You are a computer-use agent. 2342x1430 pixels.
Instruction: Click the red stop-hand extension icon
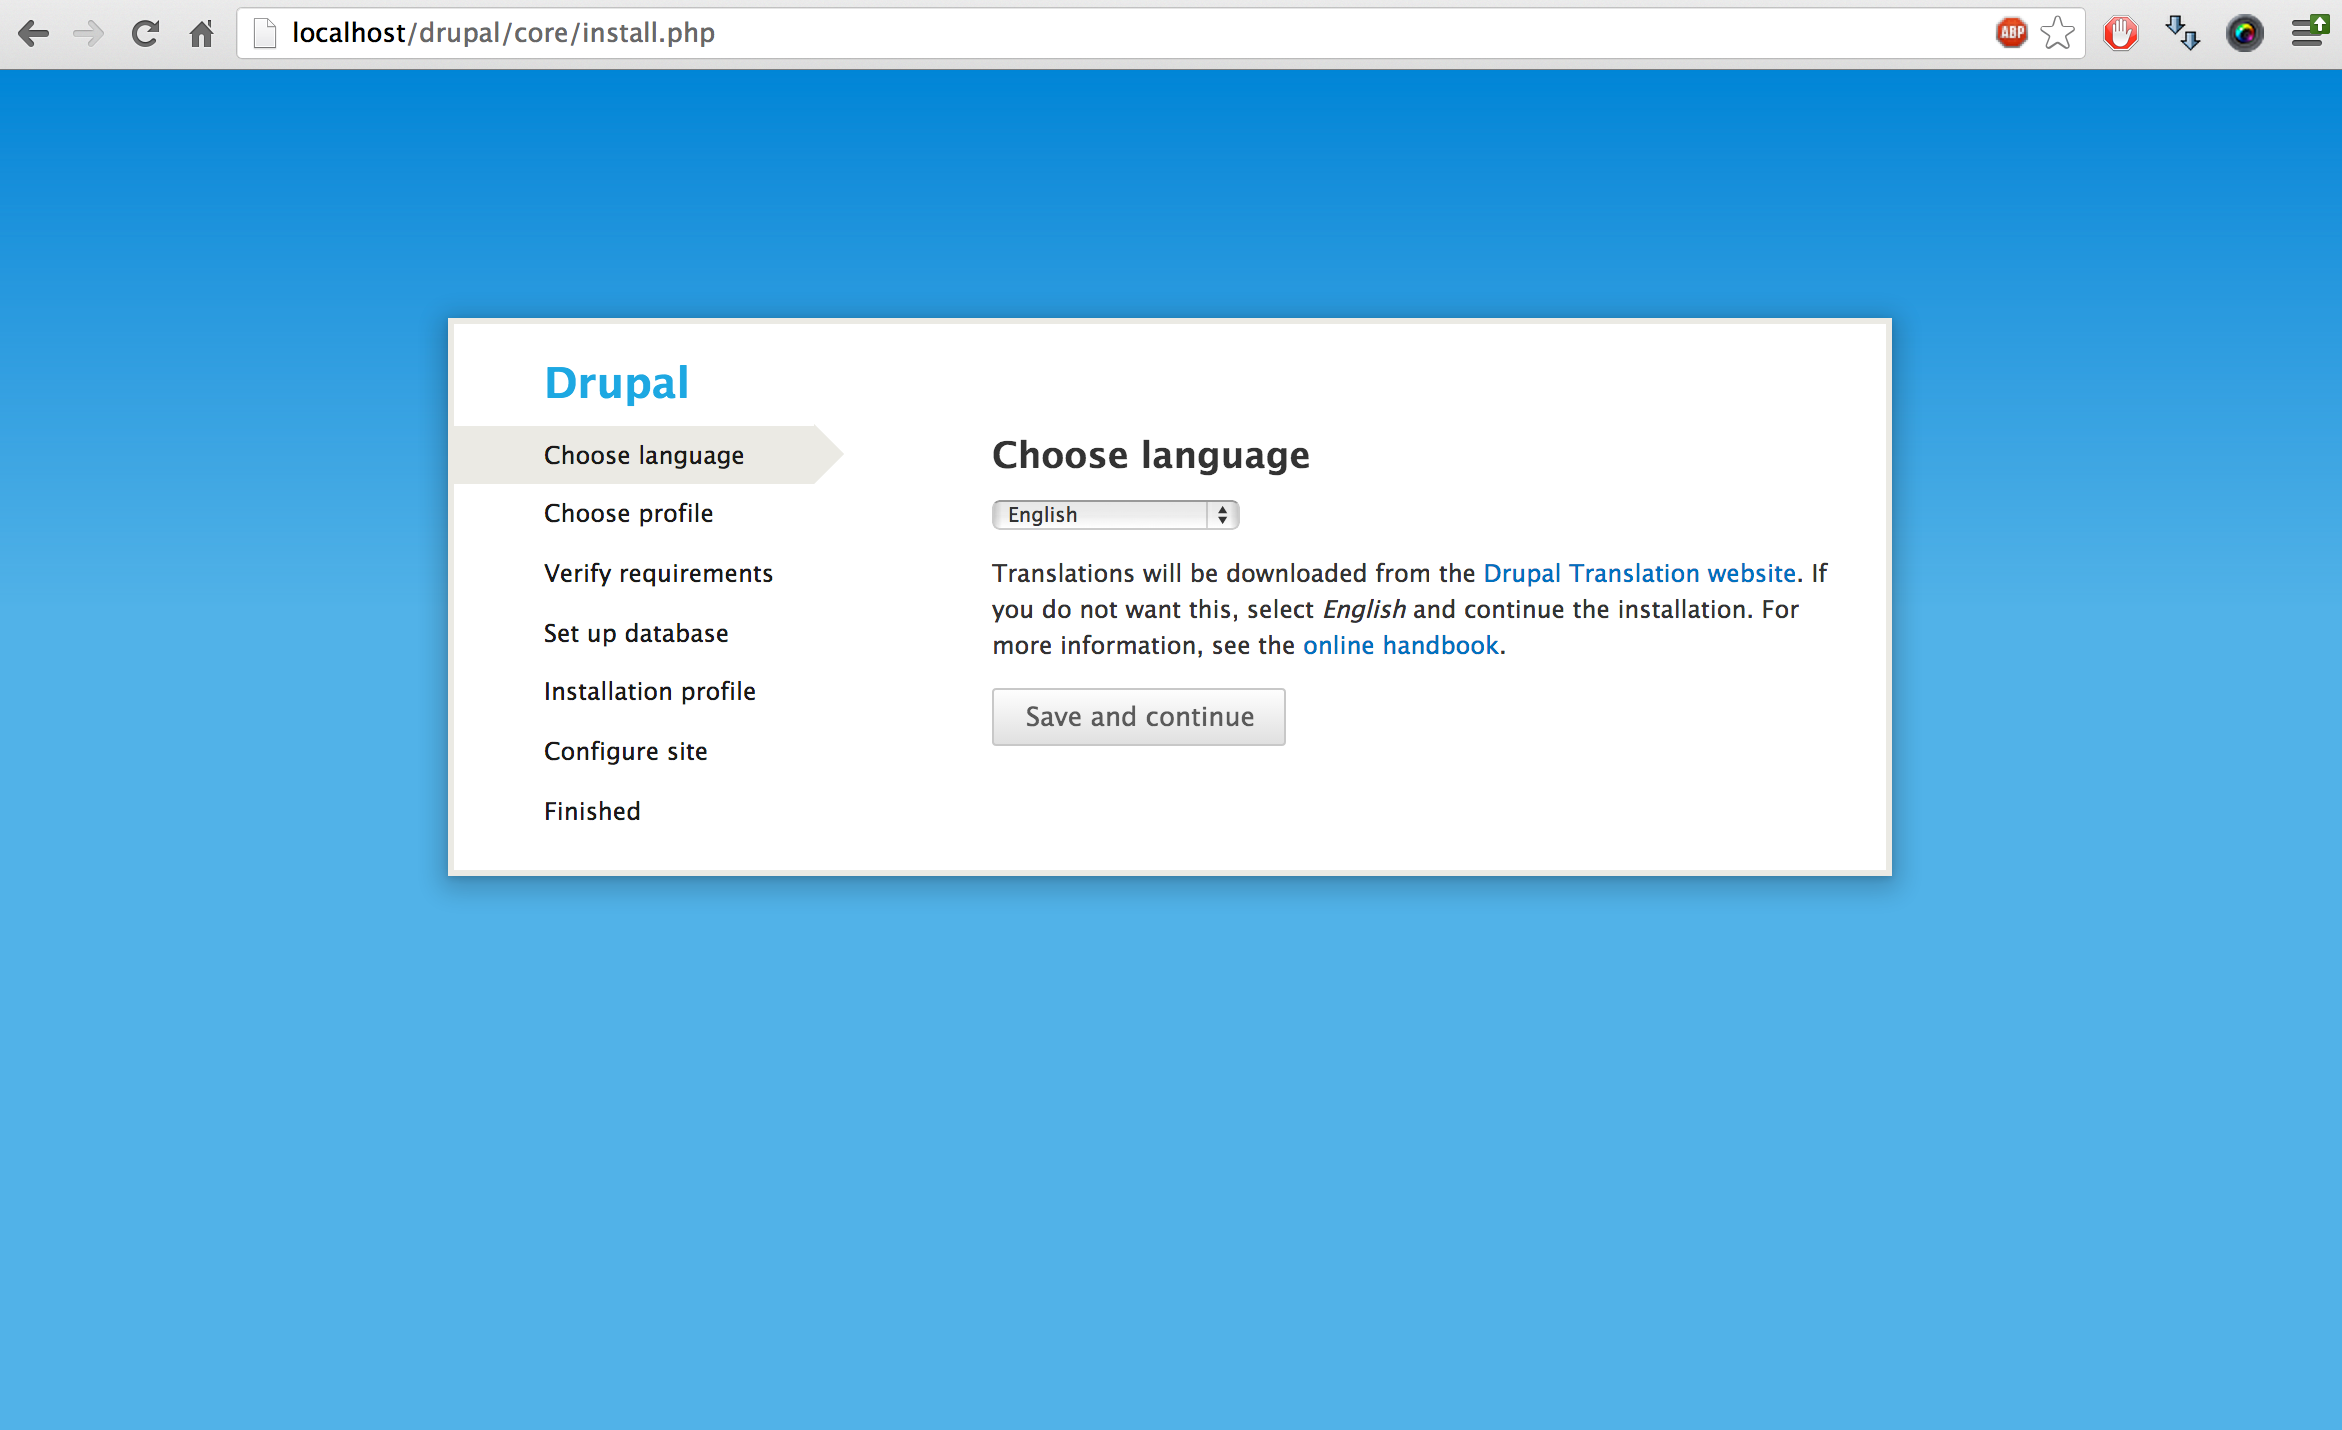2120,33
